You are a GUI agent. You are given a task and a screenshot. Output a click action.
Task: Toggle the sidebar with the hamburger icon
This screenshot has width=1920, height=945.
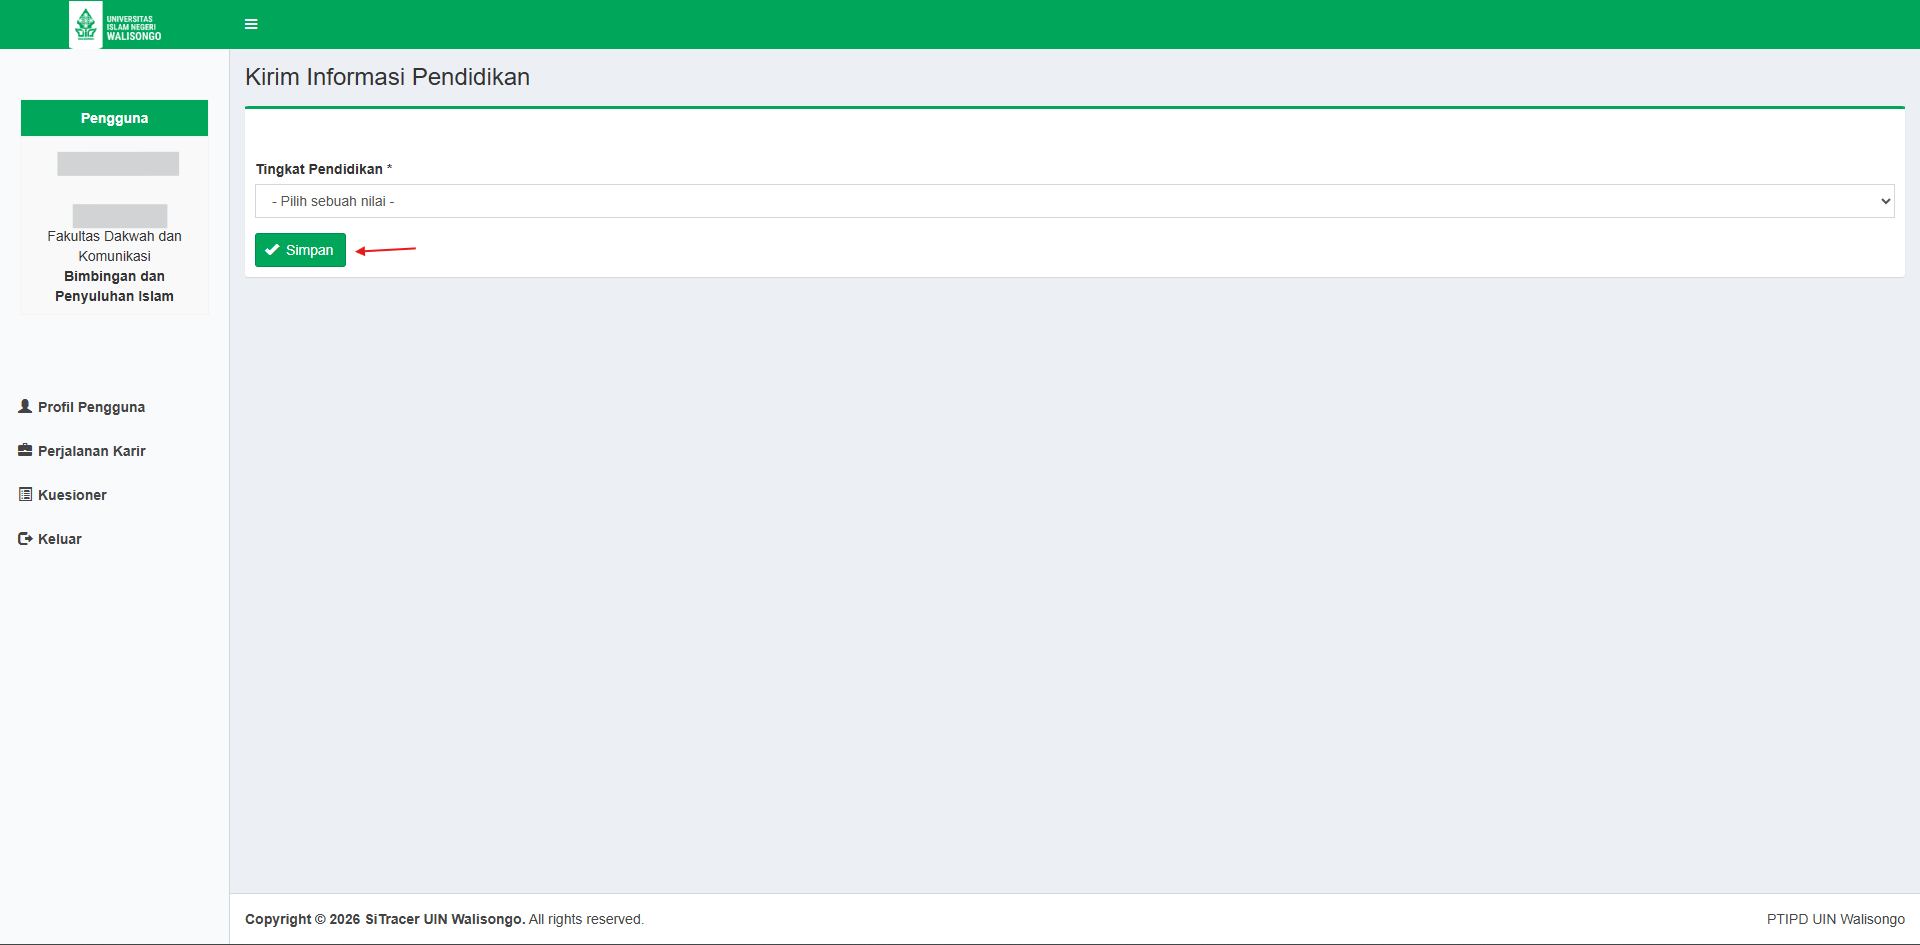[x=251, y=24]
